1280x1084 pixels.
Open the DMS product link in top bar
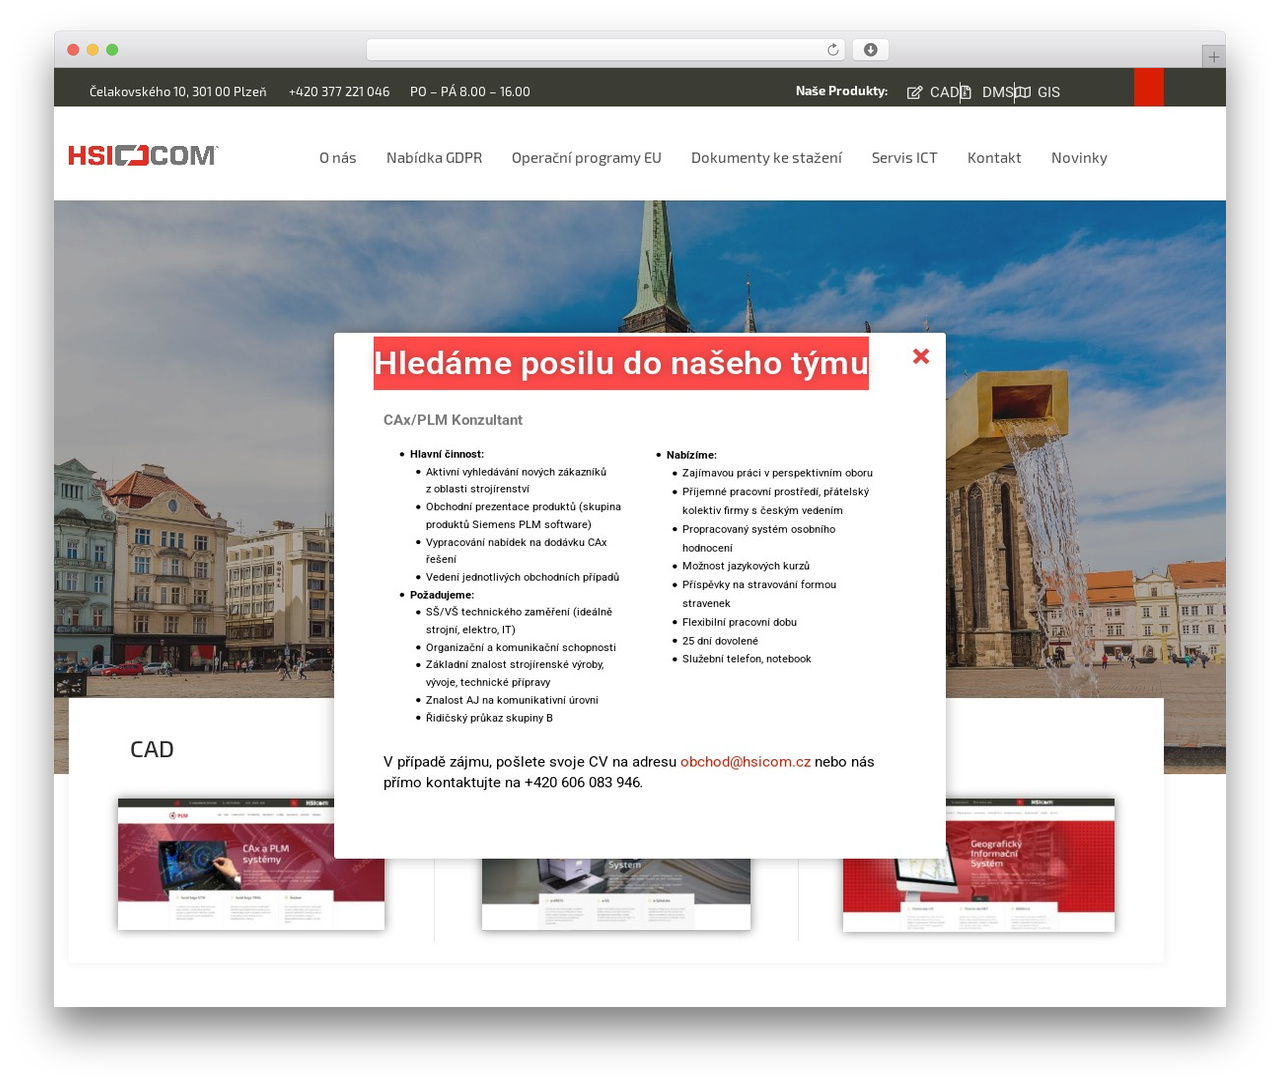[x=997, y=92]
